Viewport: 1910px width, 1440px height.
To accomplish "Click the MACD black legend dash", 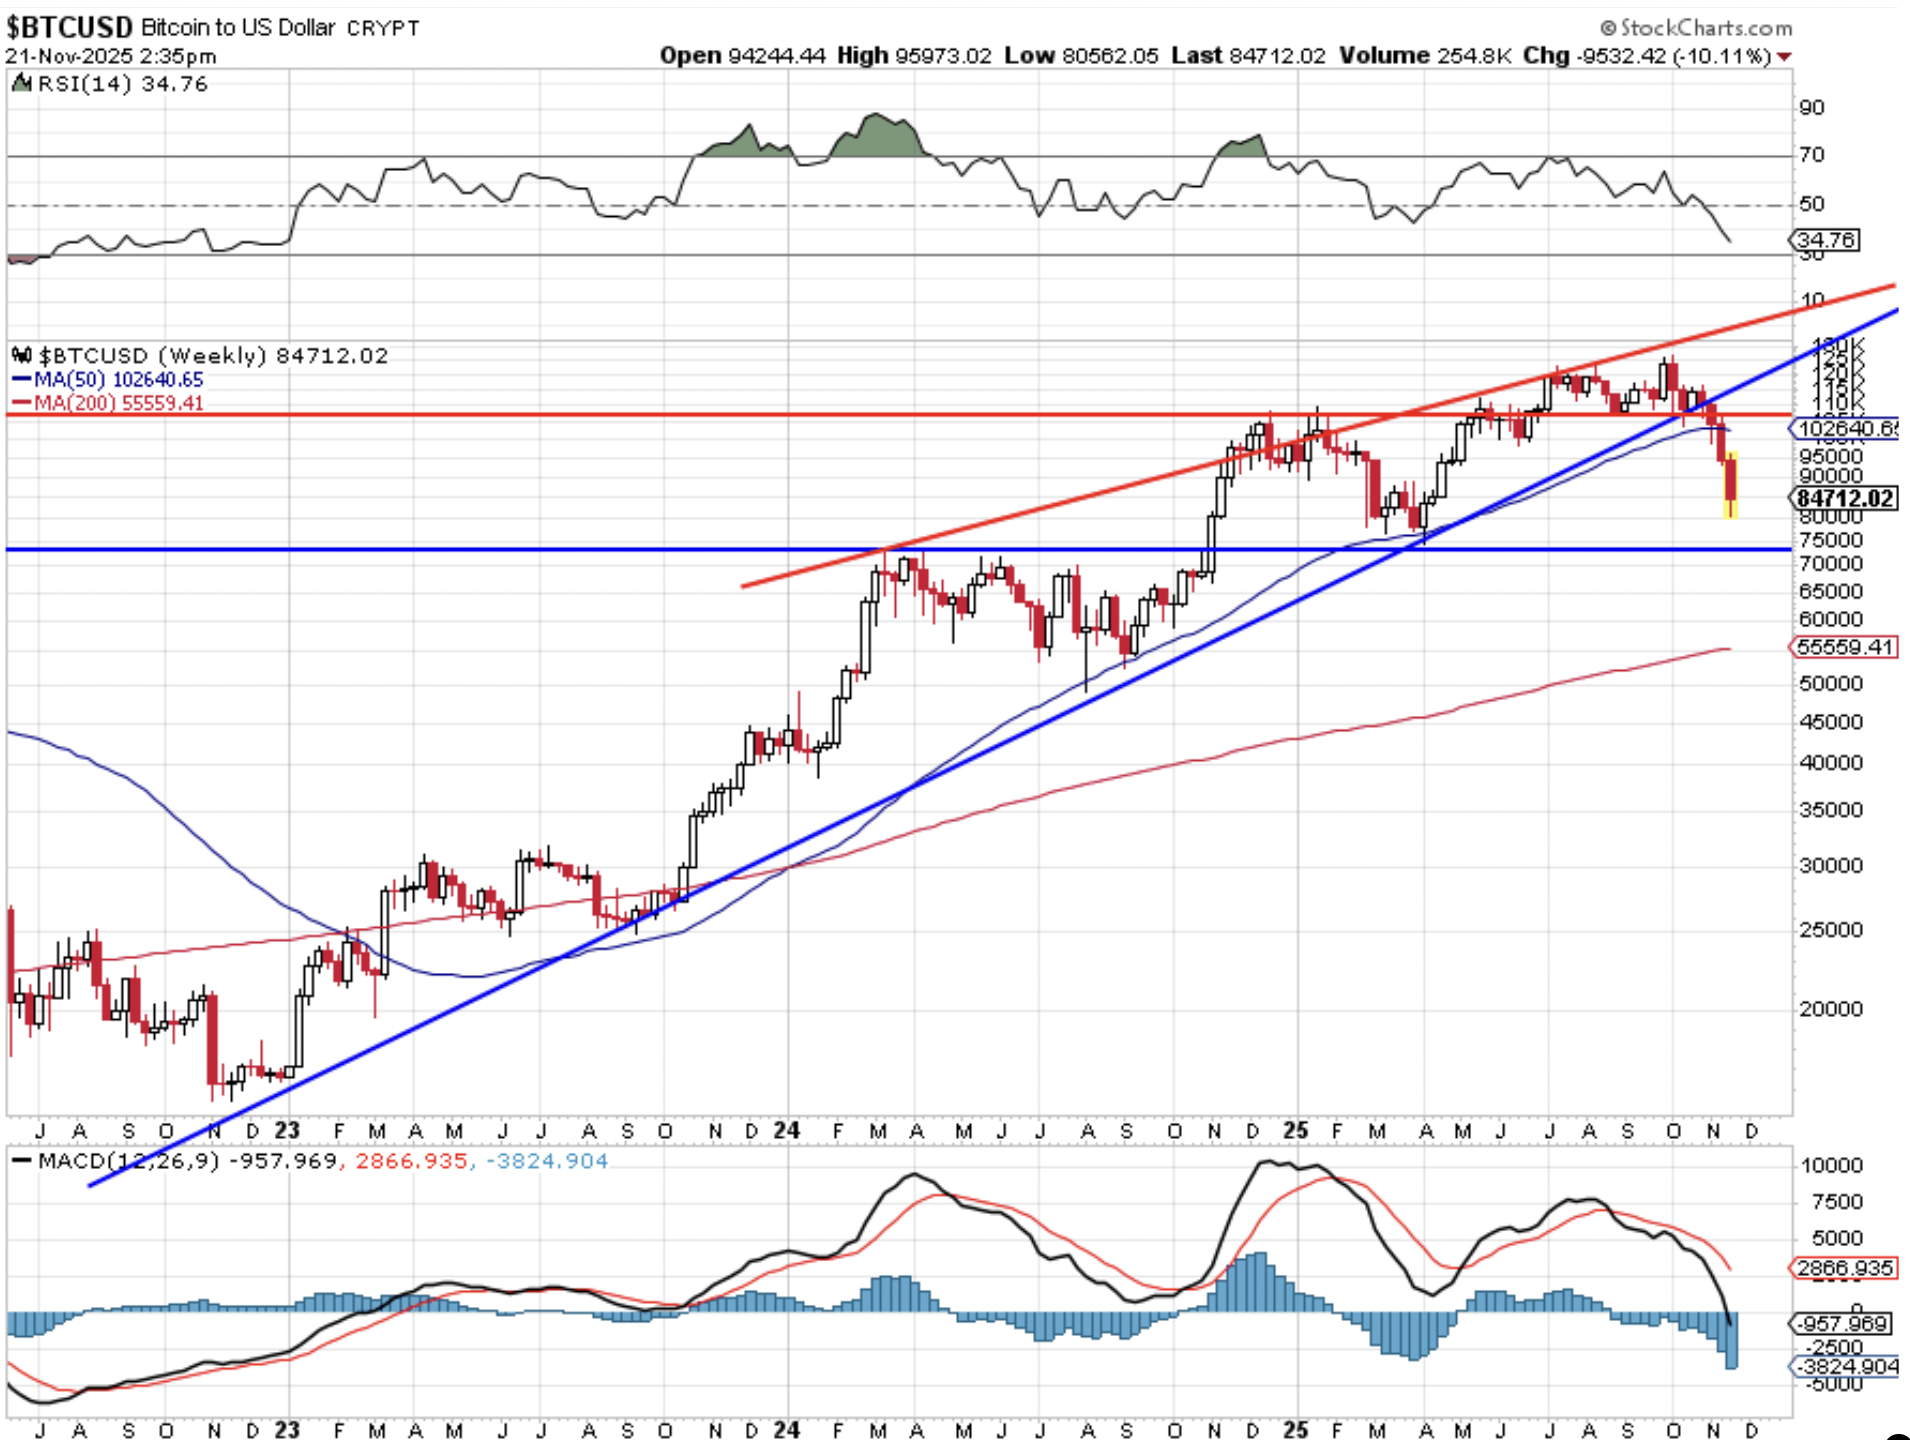I will click(x=21, y=1161).
